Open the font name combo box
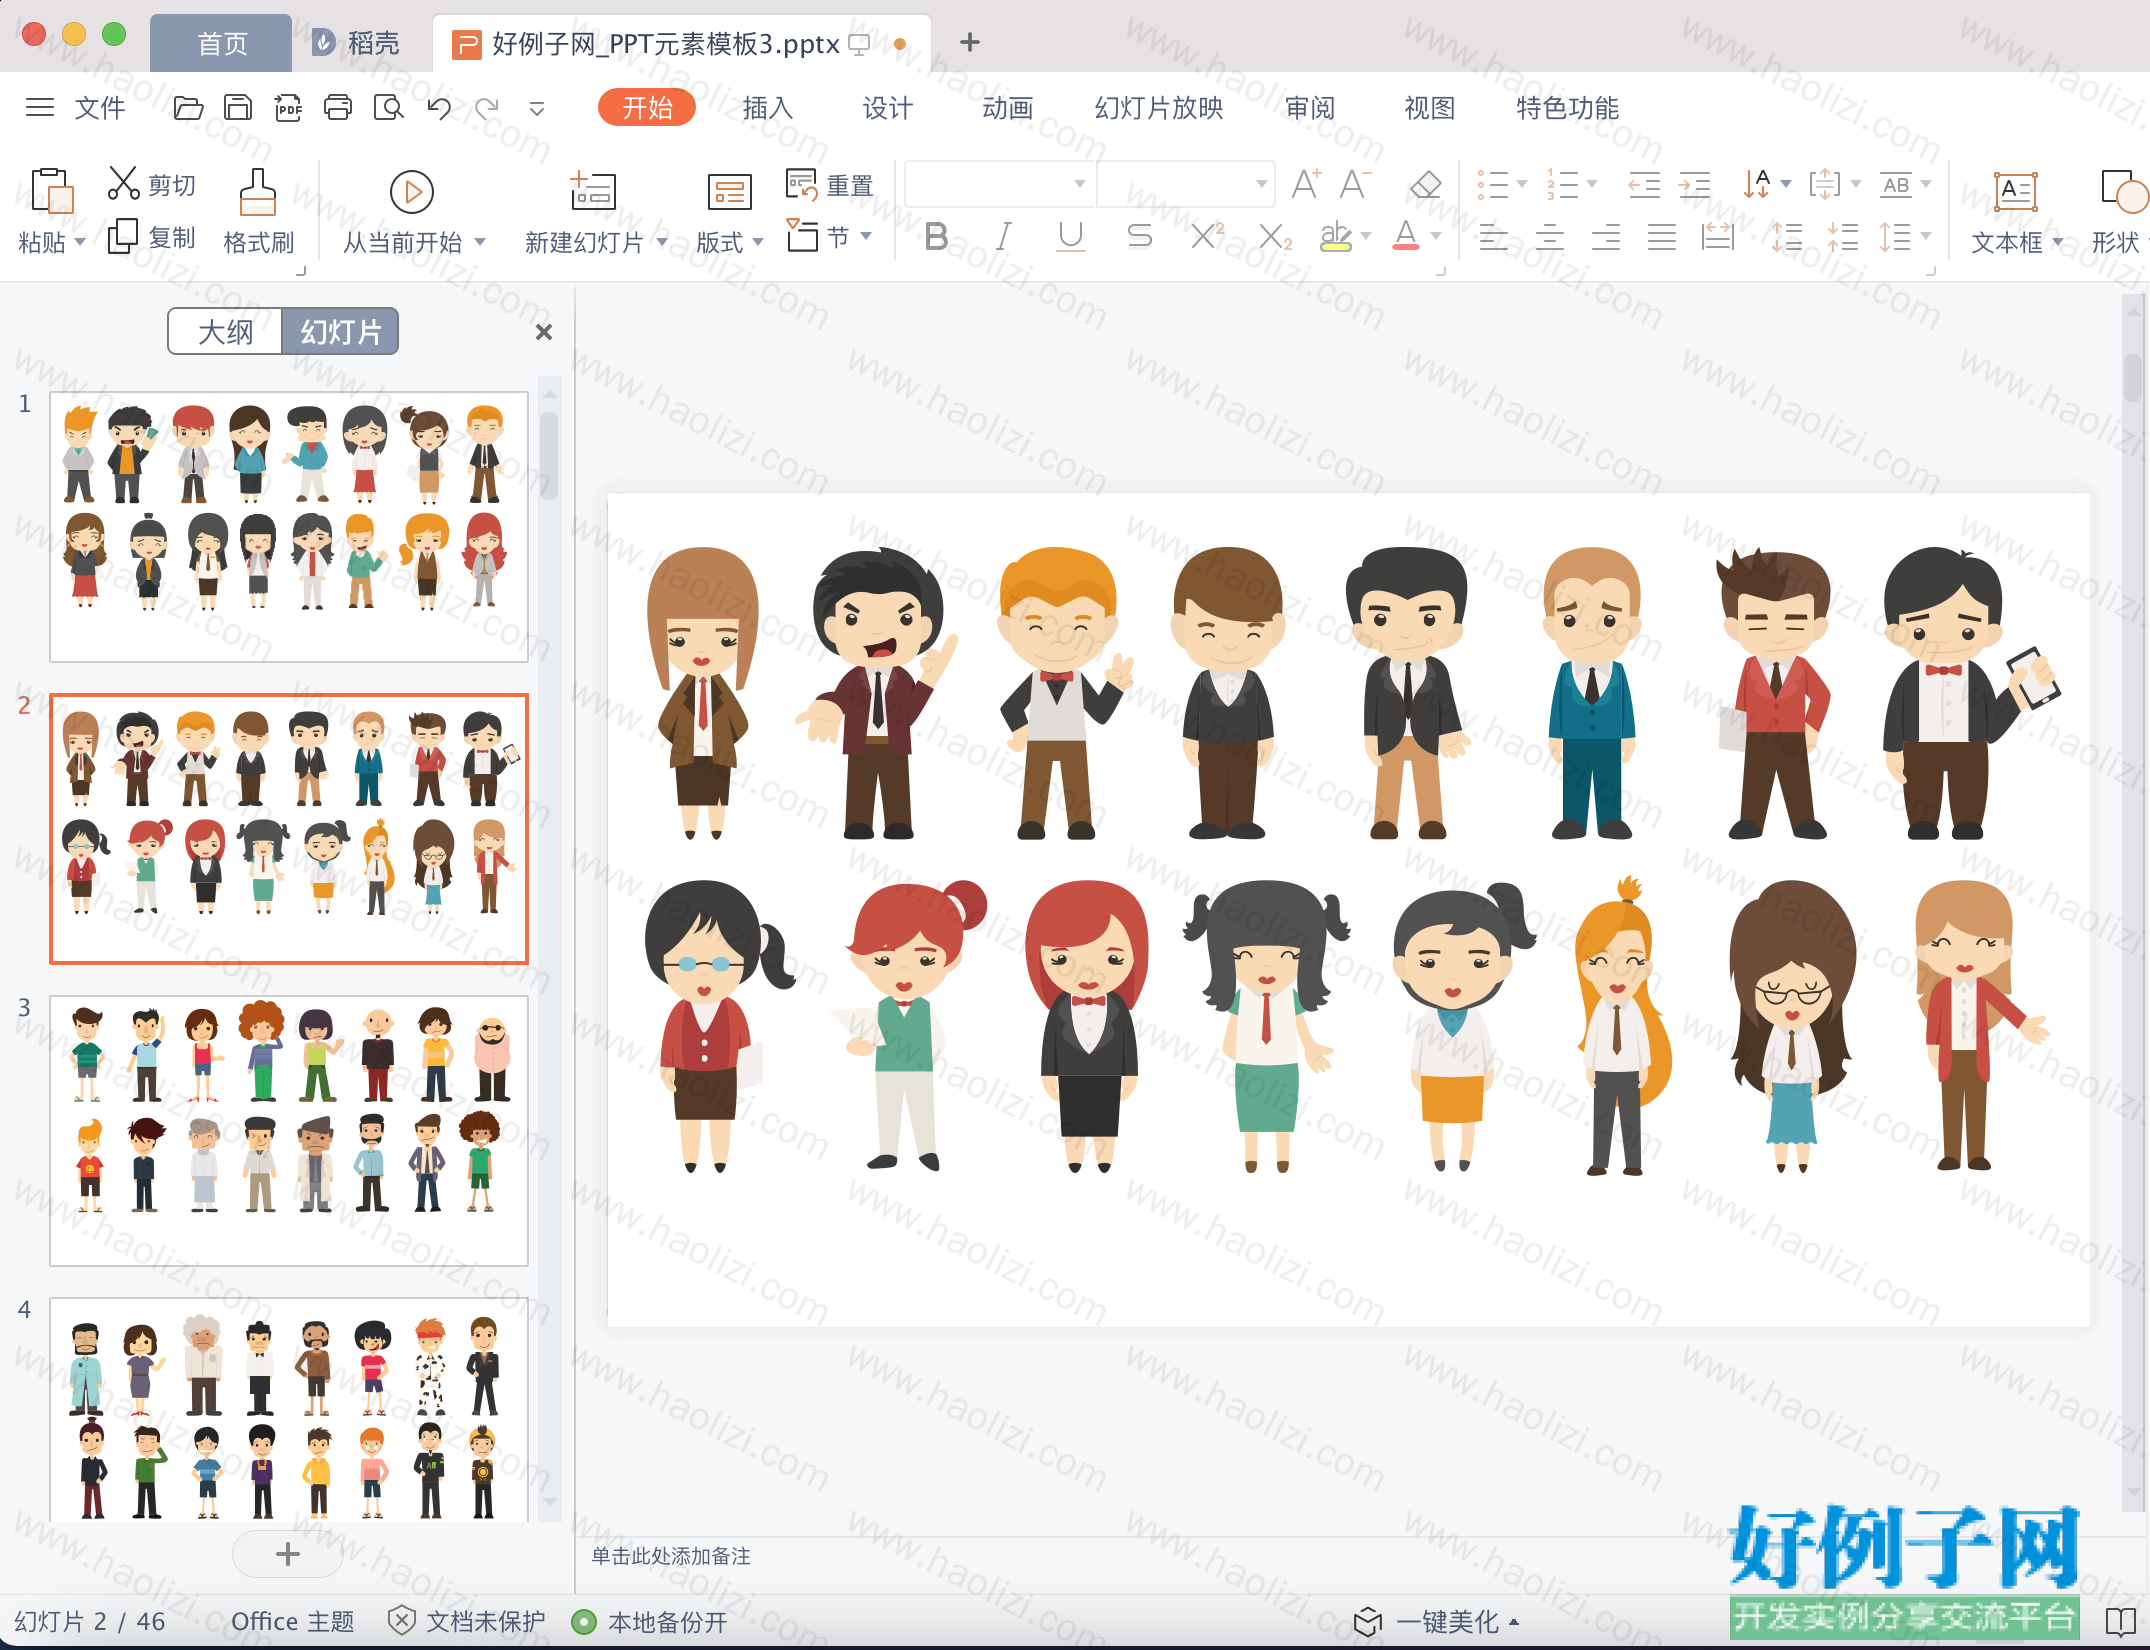Screen dimensions: 2150x1650 (999, 184)
